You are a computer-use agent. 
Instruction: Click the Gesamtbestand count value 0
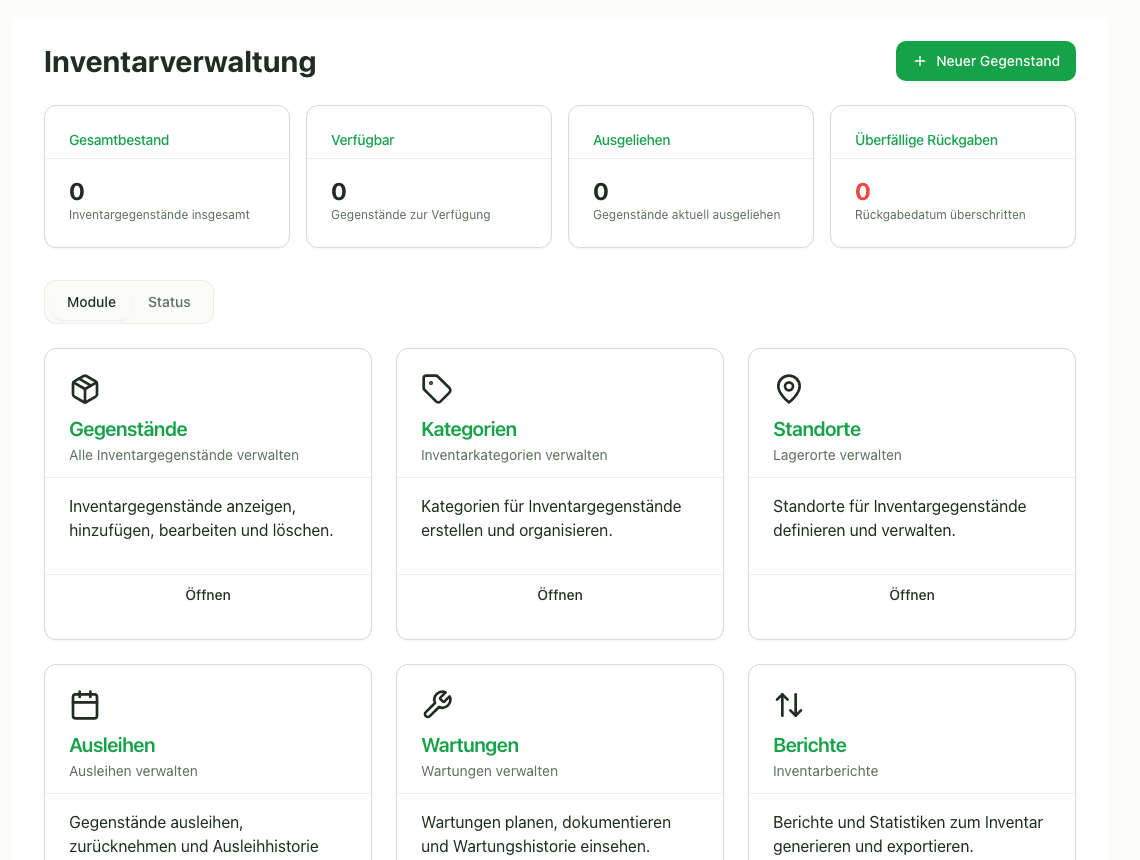pyautogui.click(x=76, y=192)
